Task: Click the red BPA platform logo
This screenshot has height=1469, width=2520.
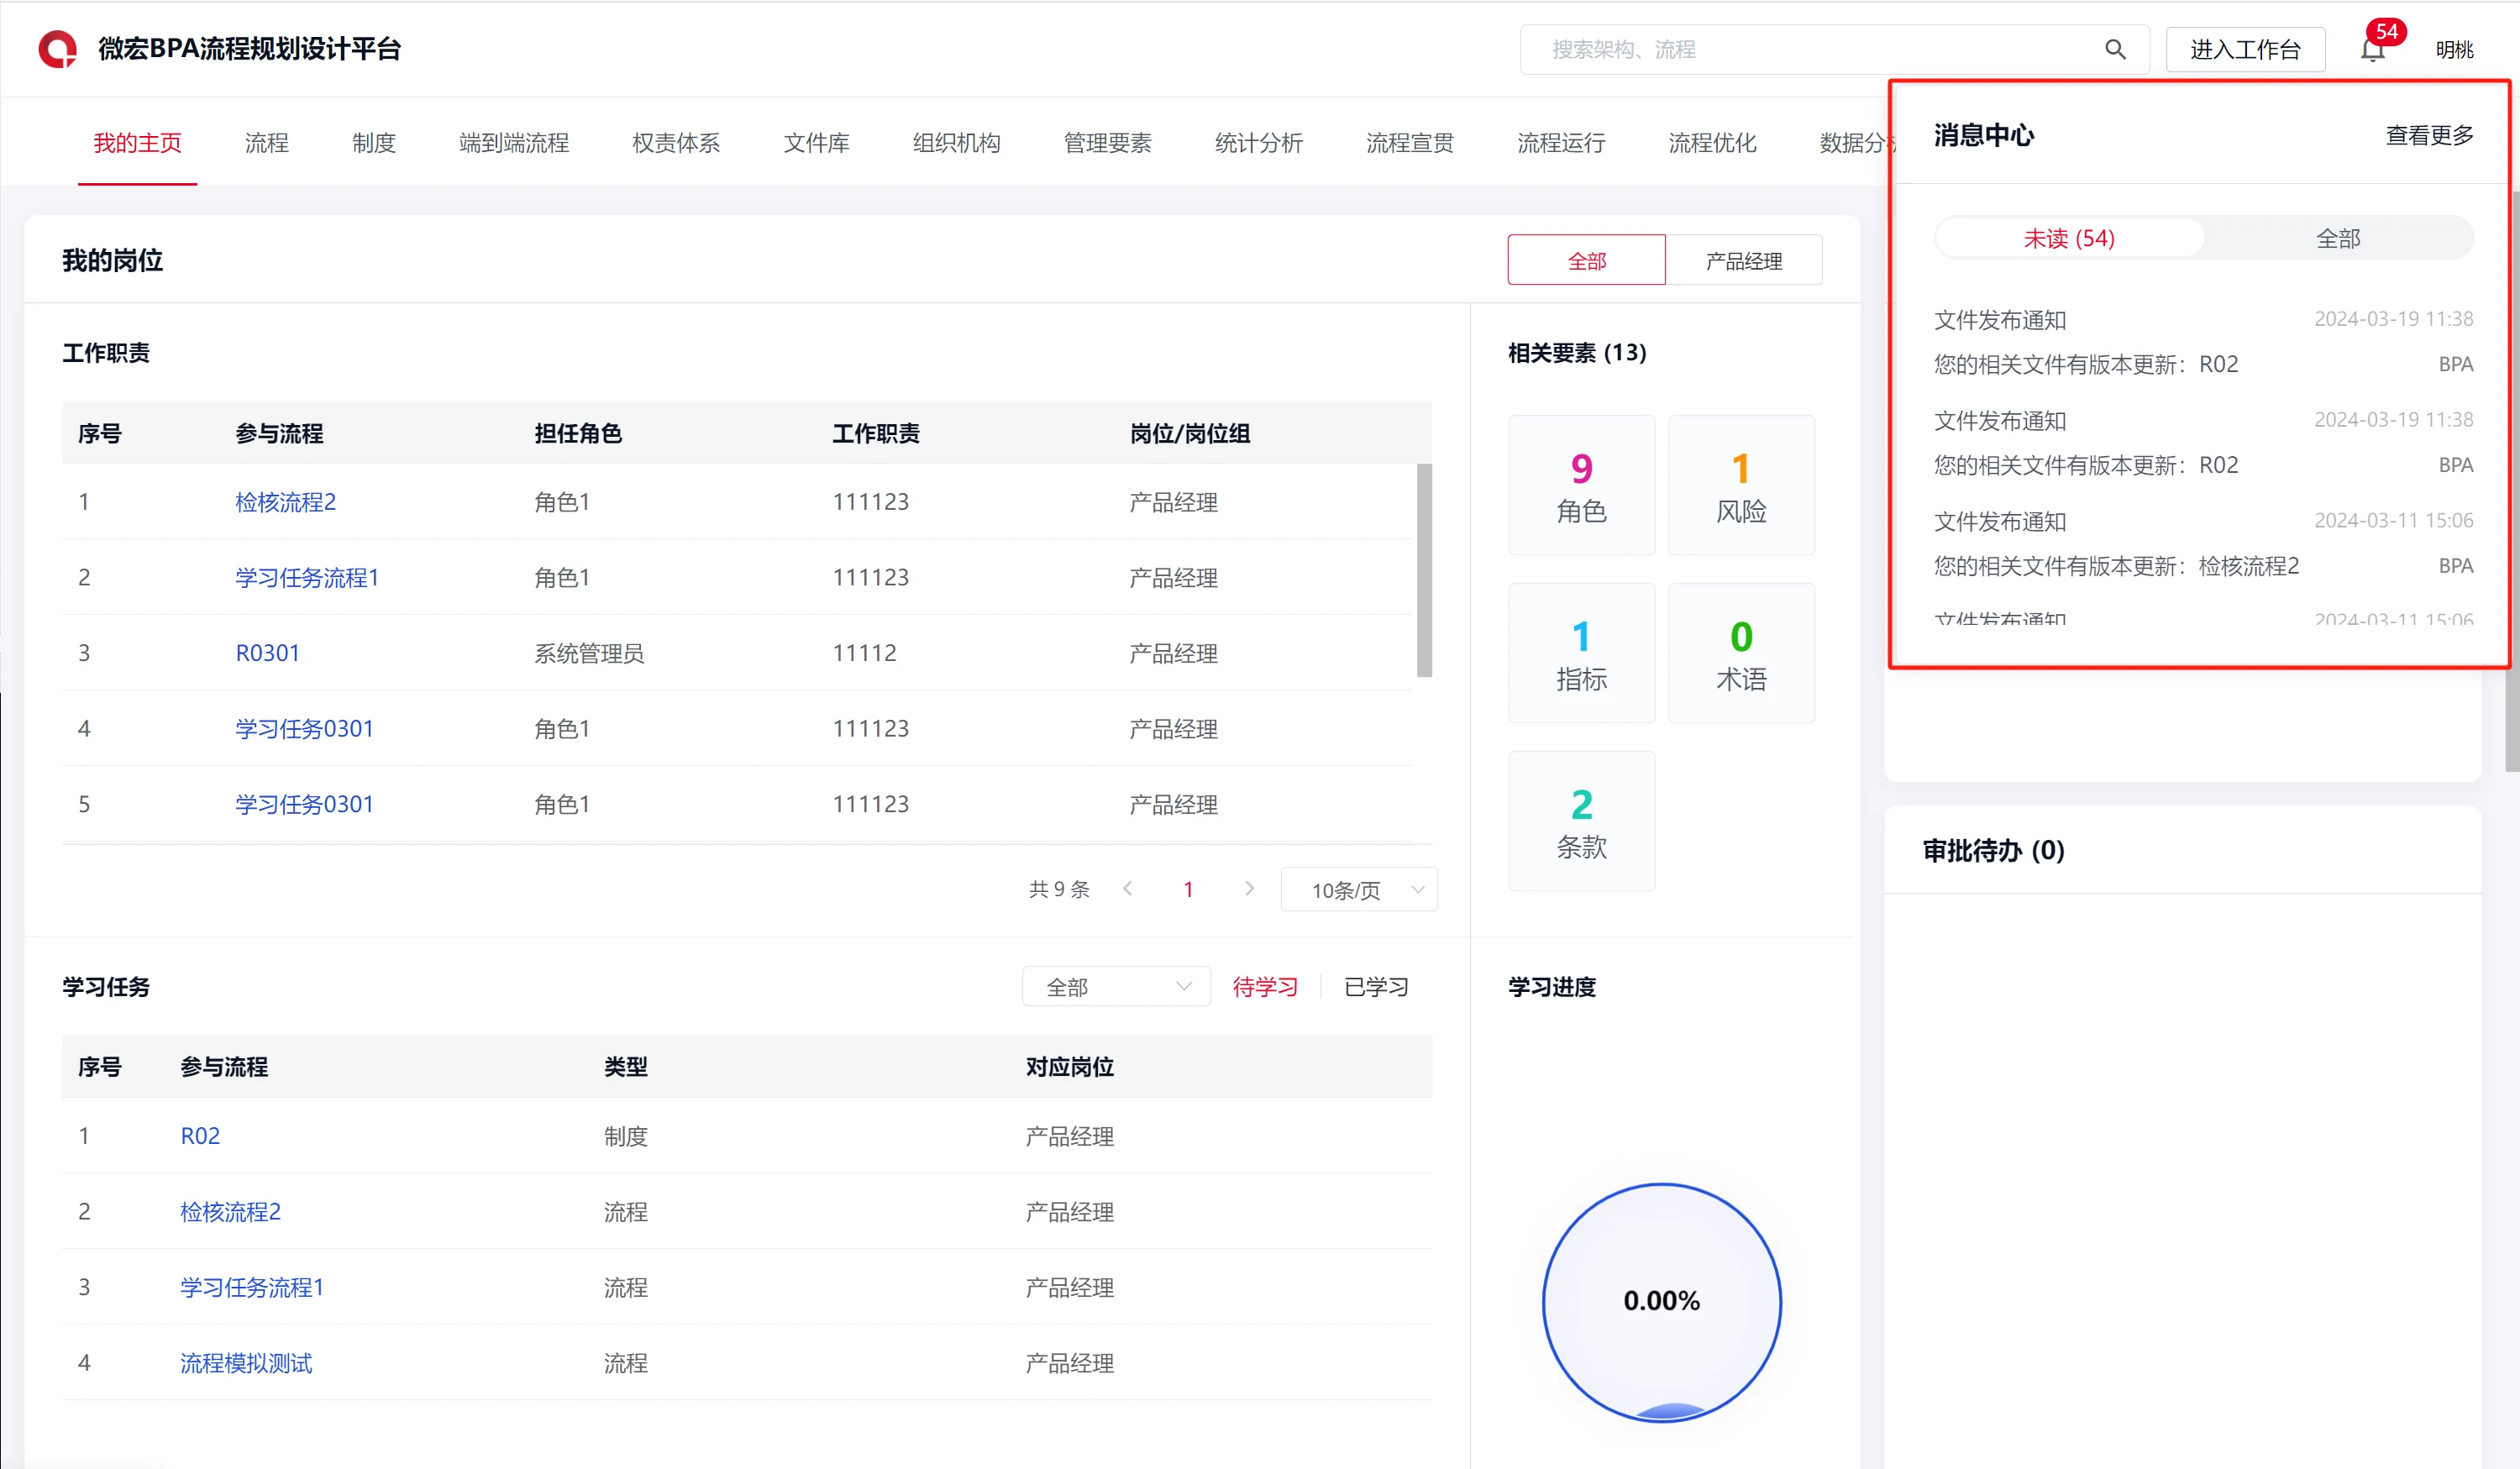Action: [57, 49]
